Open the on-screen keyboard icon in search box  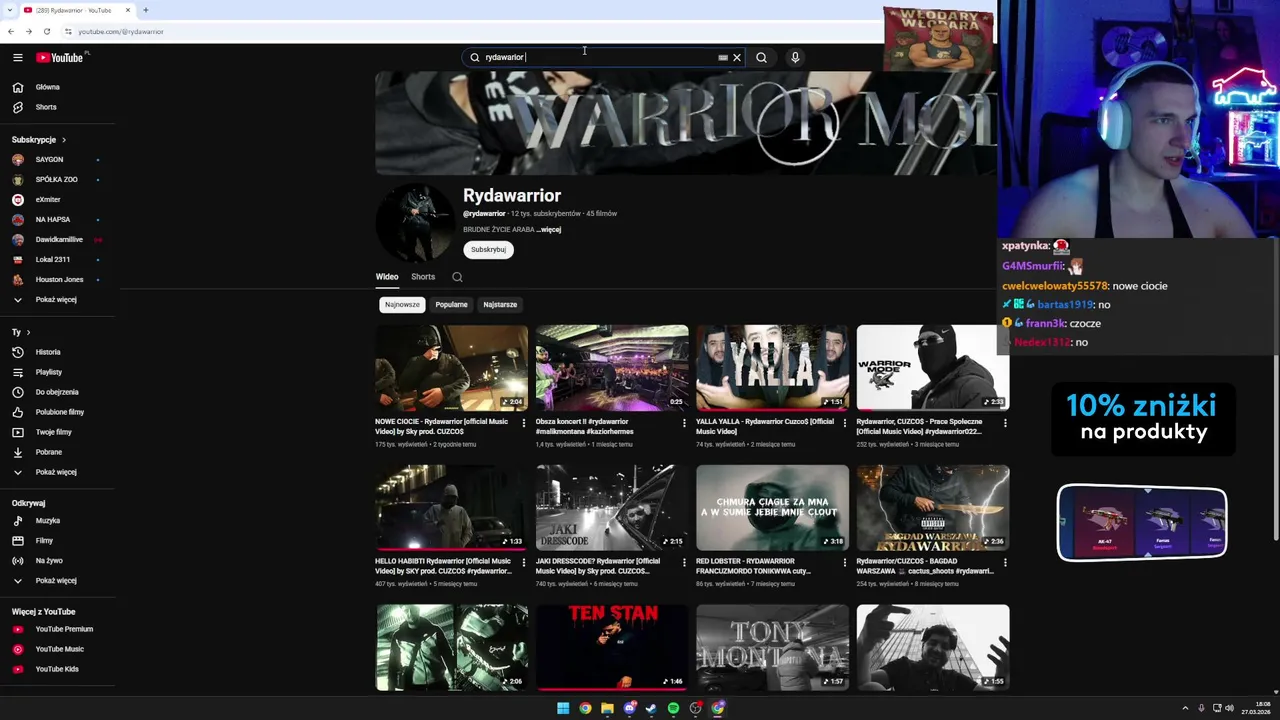point(723,58)
